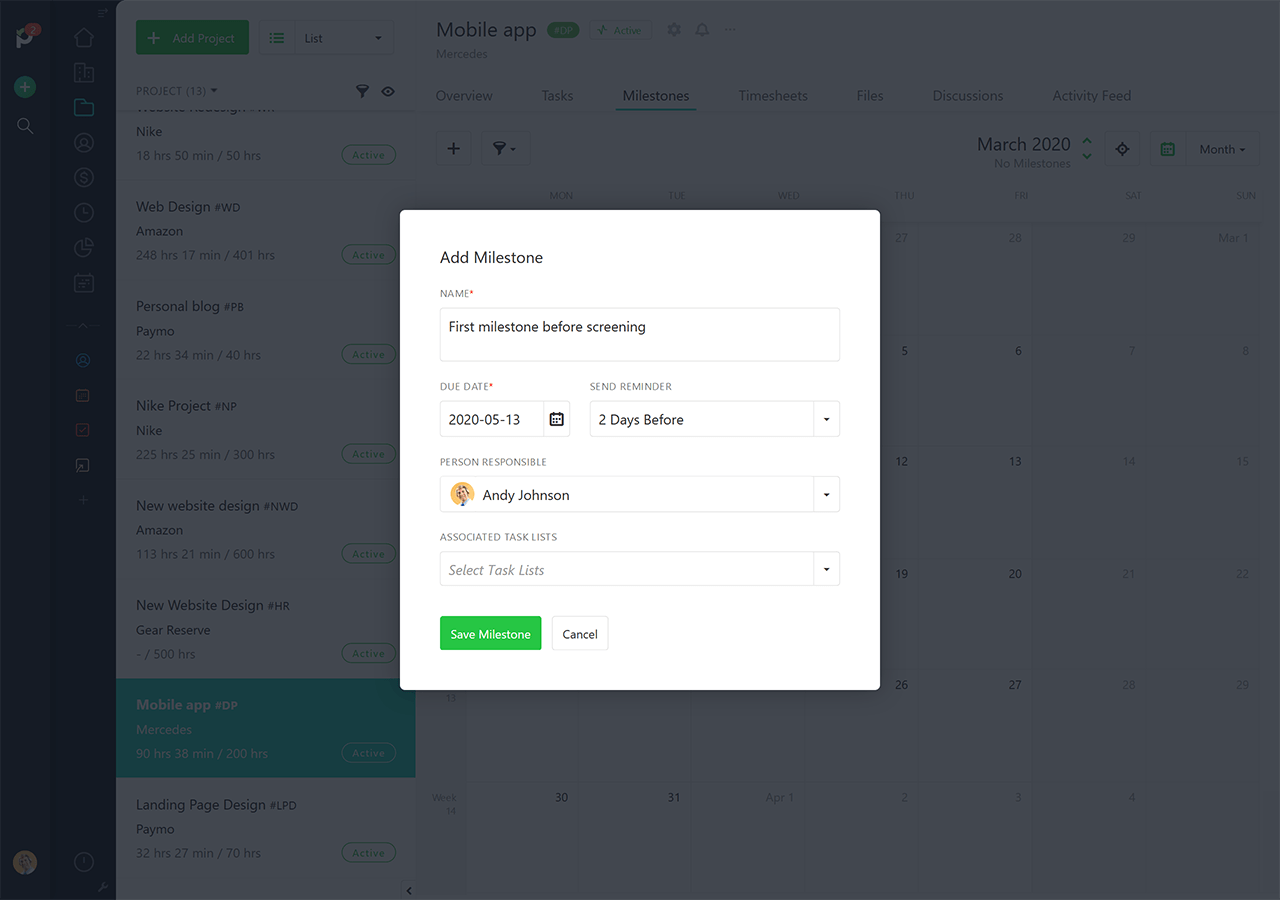Open the red checkbox tasks shortcut
The image size is (1280, 900).
click(x=83, y=430)
